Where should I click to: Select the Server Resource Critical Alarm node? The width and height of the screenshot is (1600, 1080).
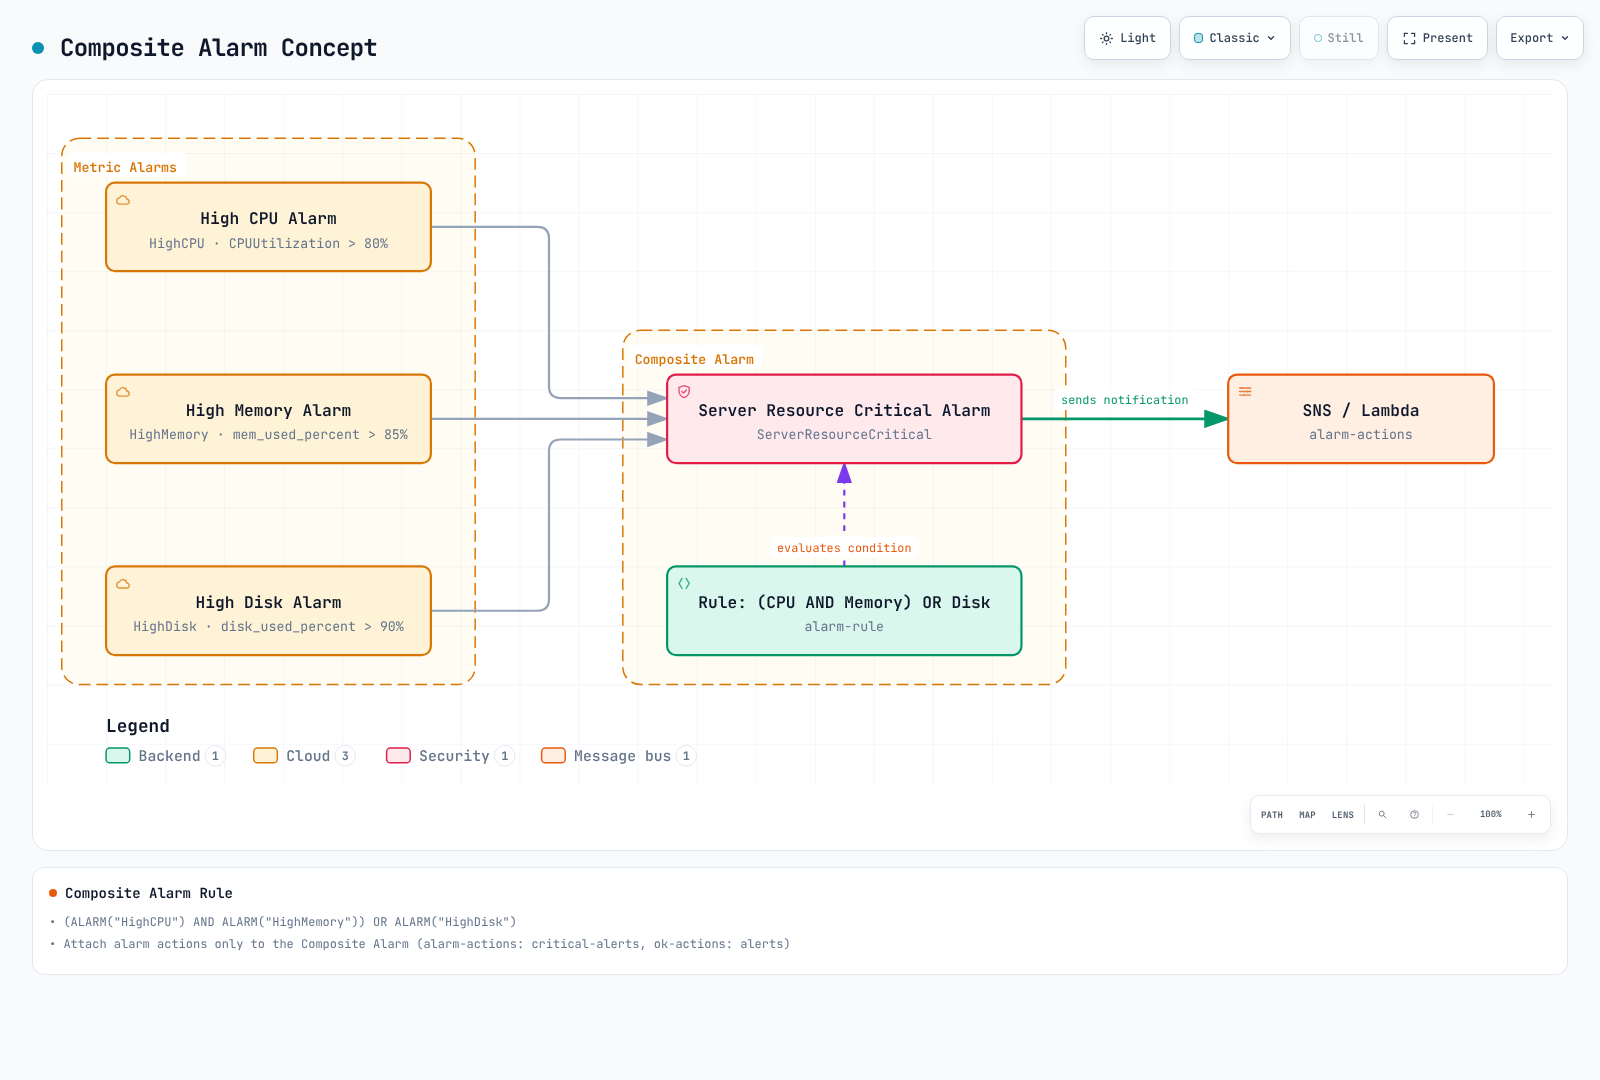[x=844, y=419]
